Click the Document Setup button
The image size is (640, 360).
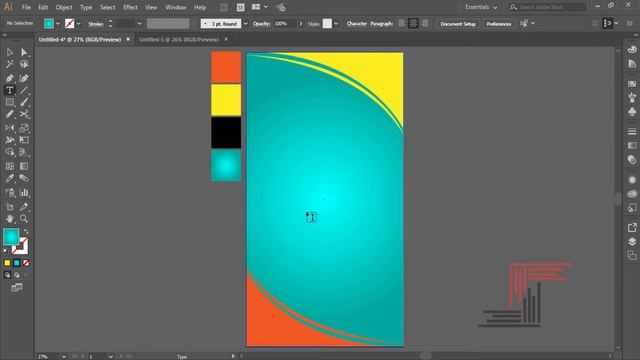458,24
